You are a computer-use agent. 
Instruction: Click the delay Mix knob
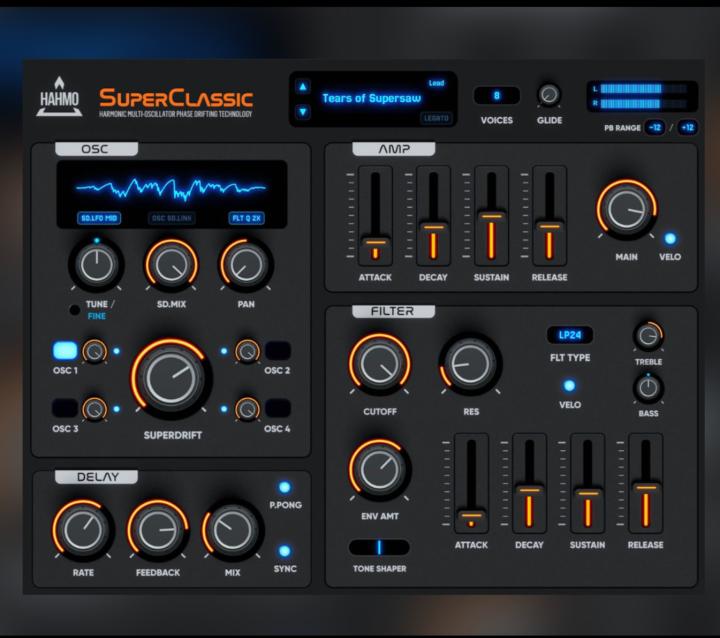232,530
